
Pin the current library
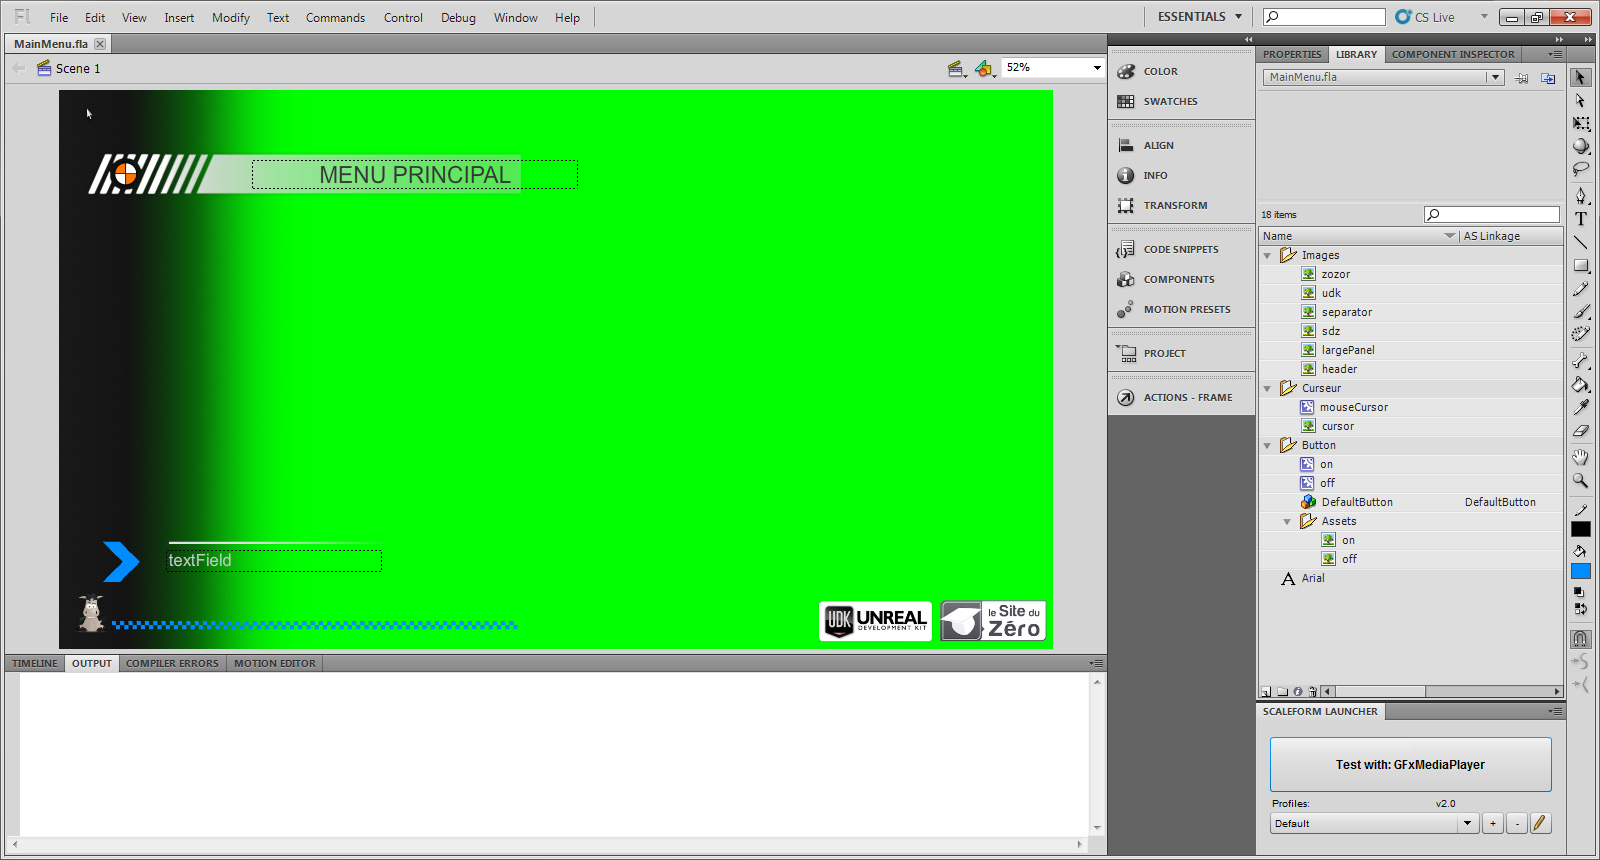(1521, 78)
